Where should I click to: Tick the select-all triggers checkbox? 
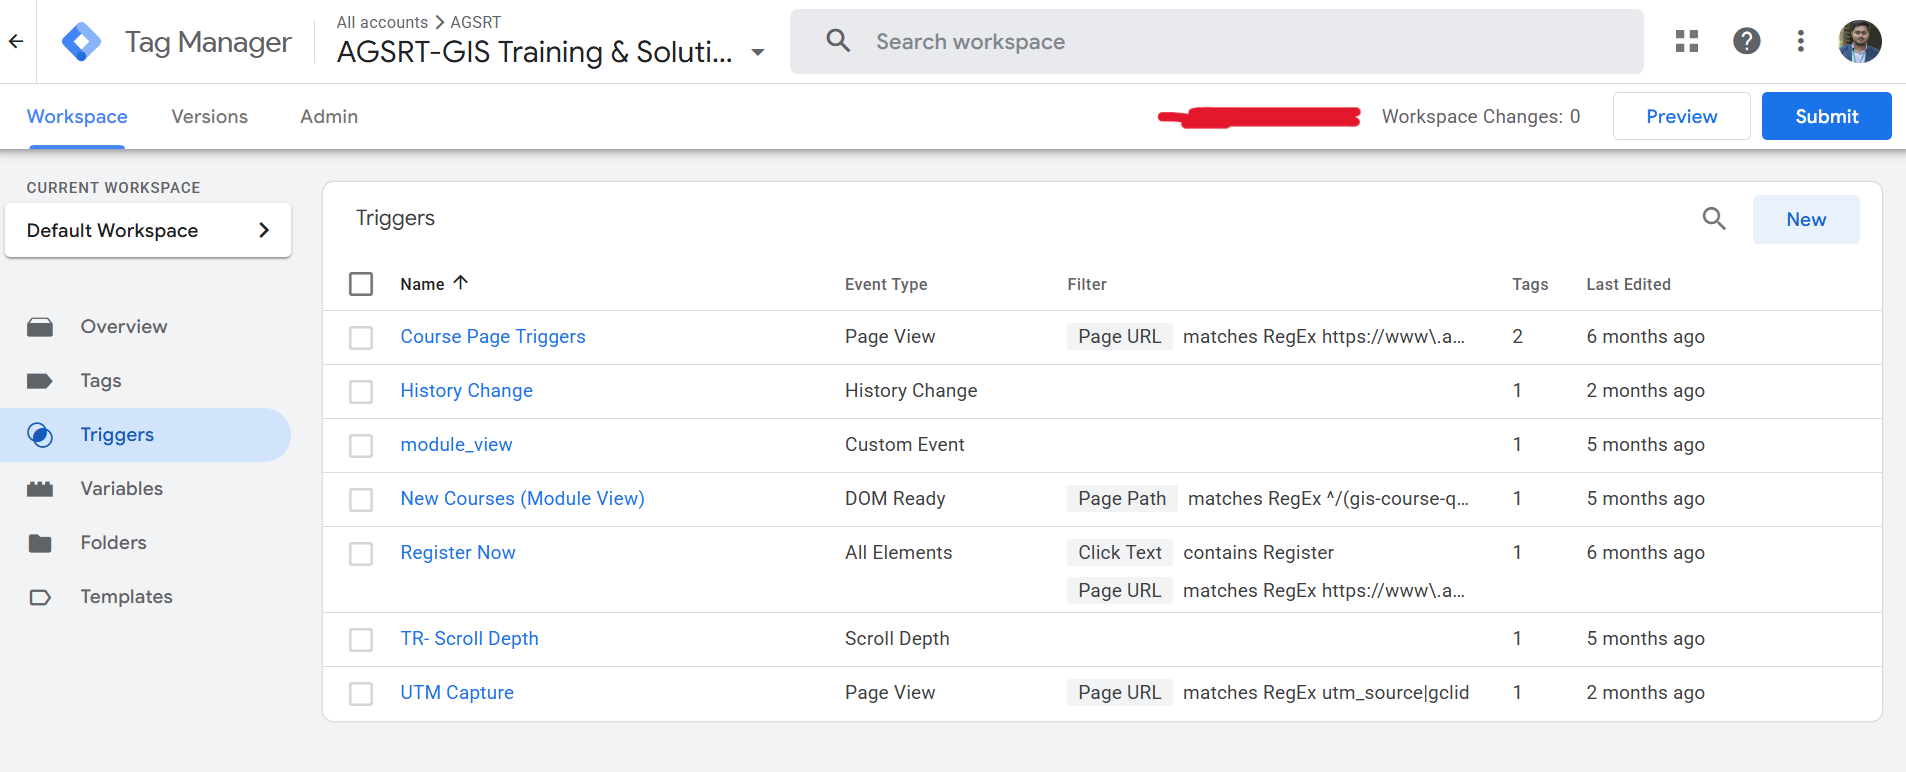pos(361,284)
